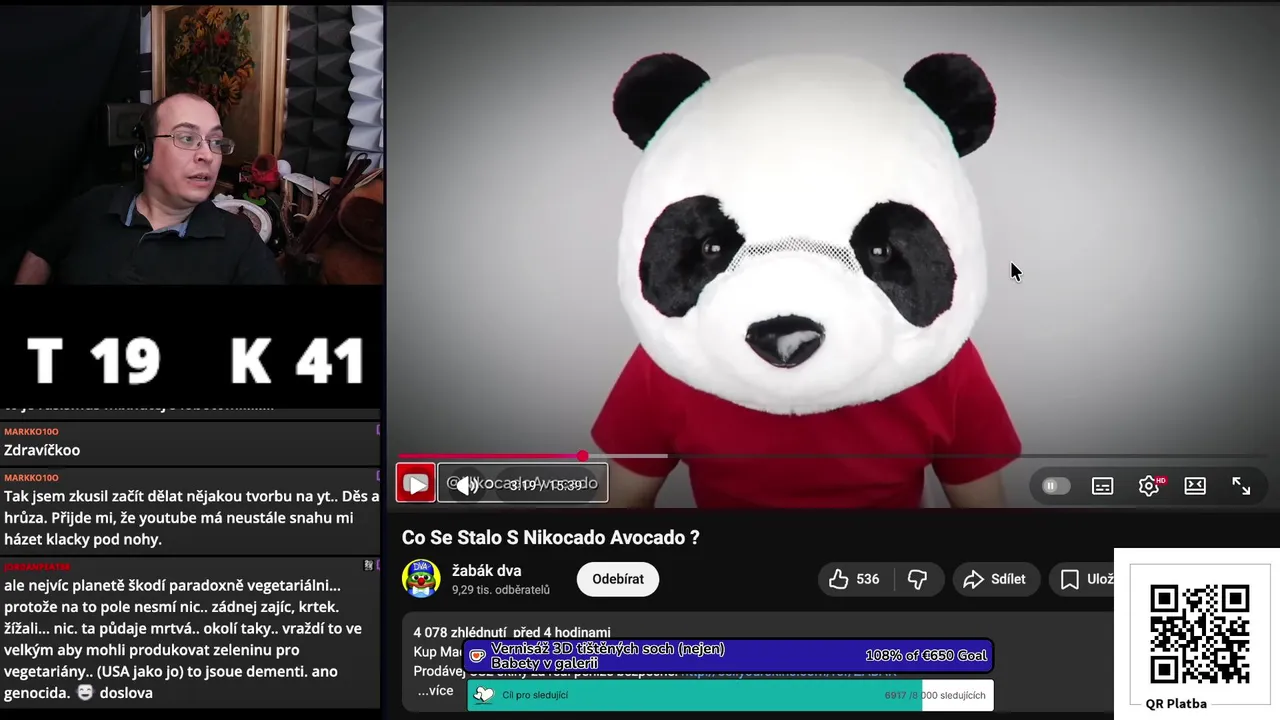This screenshot has width=1280, height=720.
Task: Turn on subtitles with the captions icon
Action: (x=1102, y=486)
